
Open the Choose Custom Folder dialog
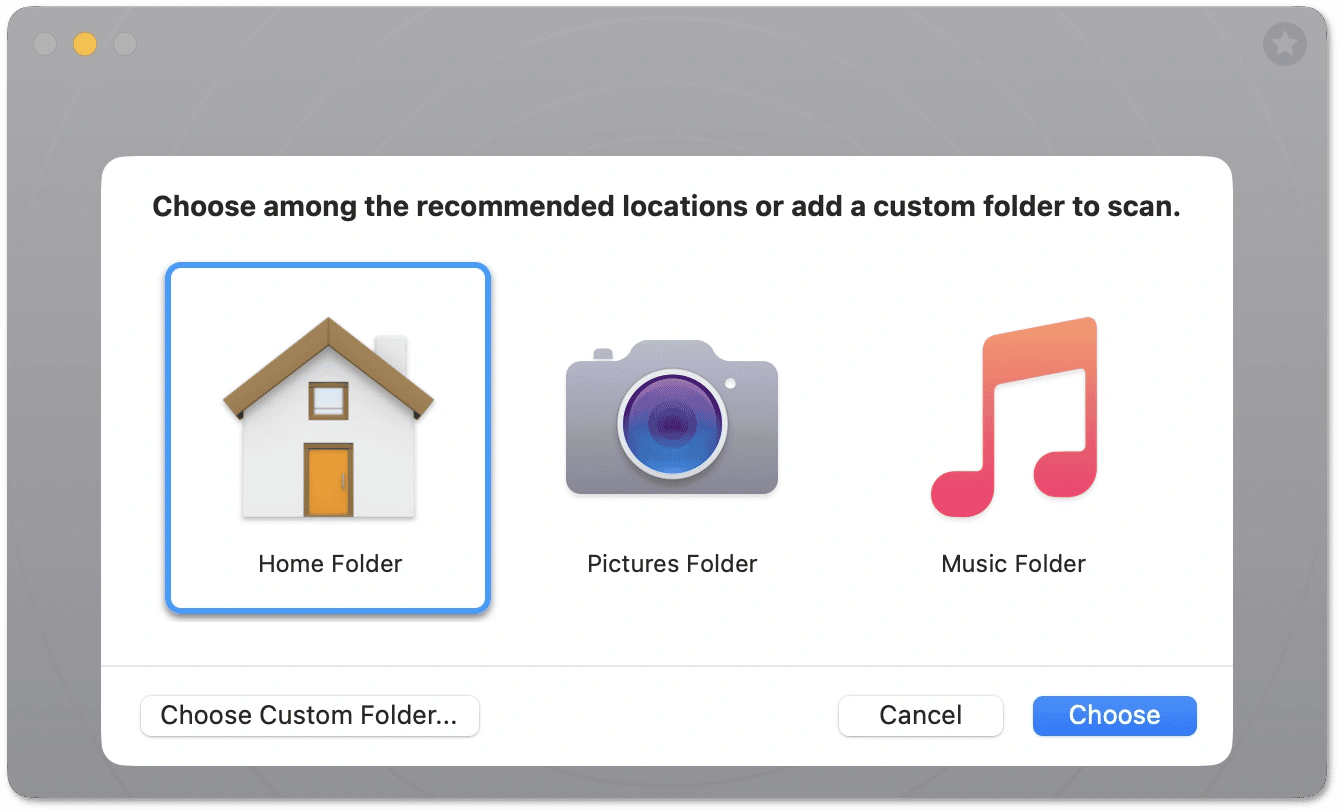[x=309, y=715]
